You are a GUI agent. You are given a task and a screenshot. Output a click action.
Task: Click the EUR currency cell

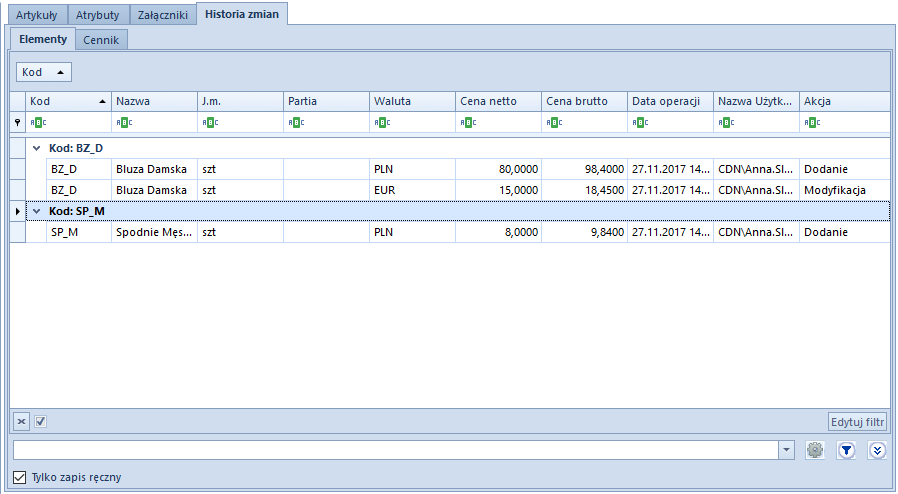click(412, 190)
